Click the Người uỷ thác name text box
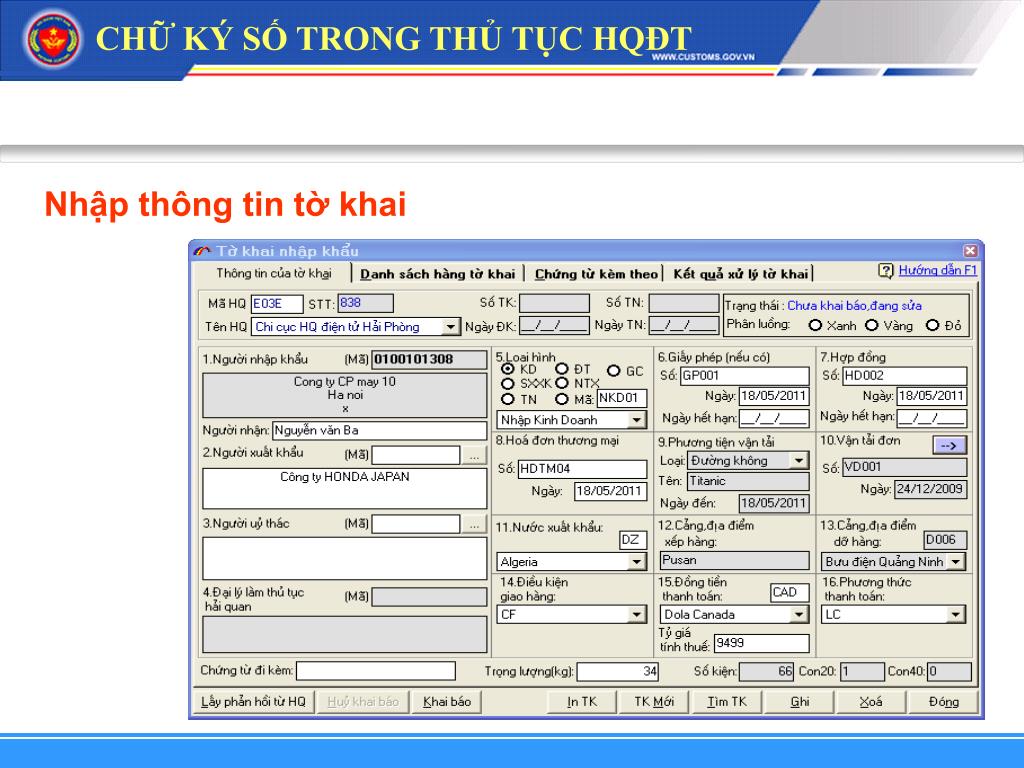The height and width of the screenshot is (768, 1024). point(345,558)
